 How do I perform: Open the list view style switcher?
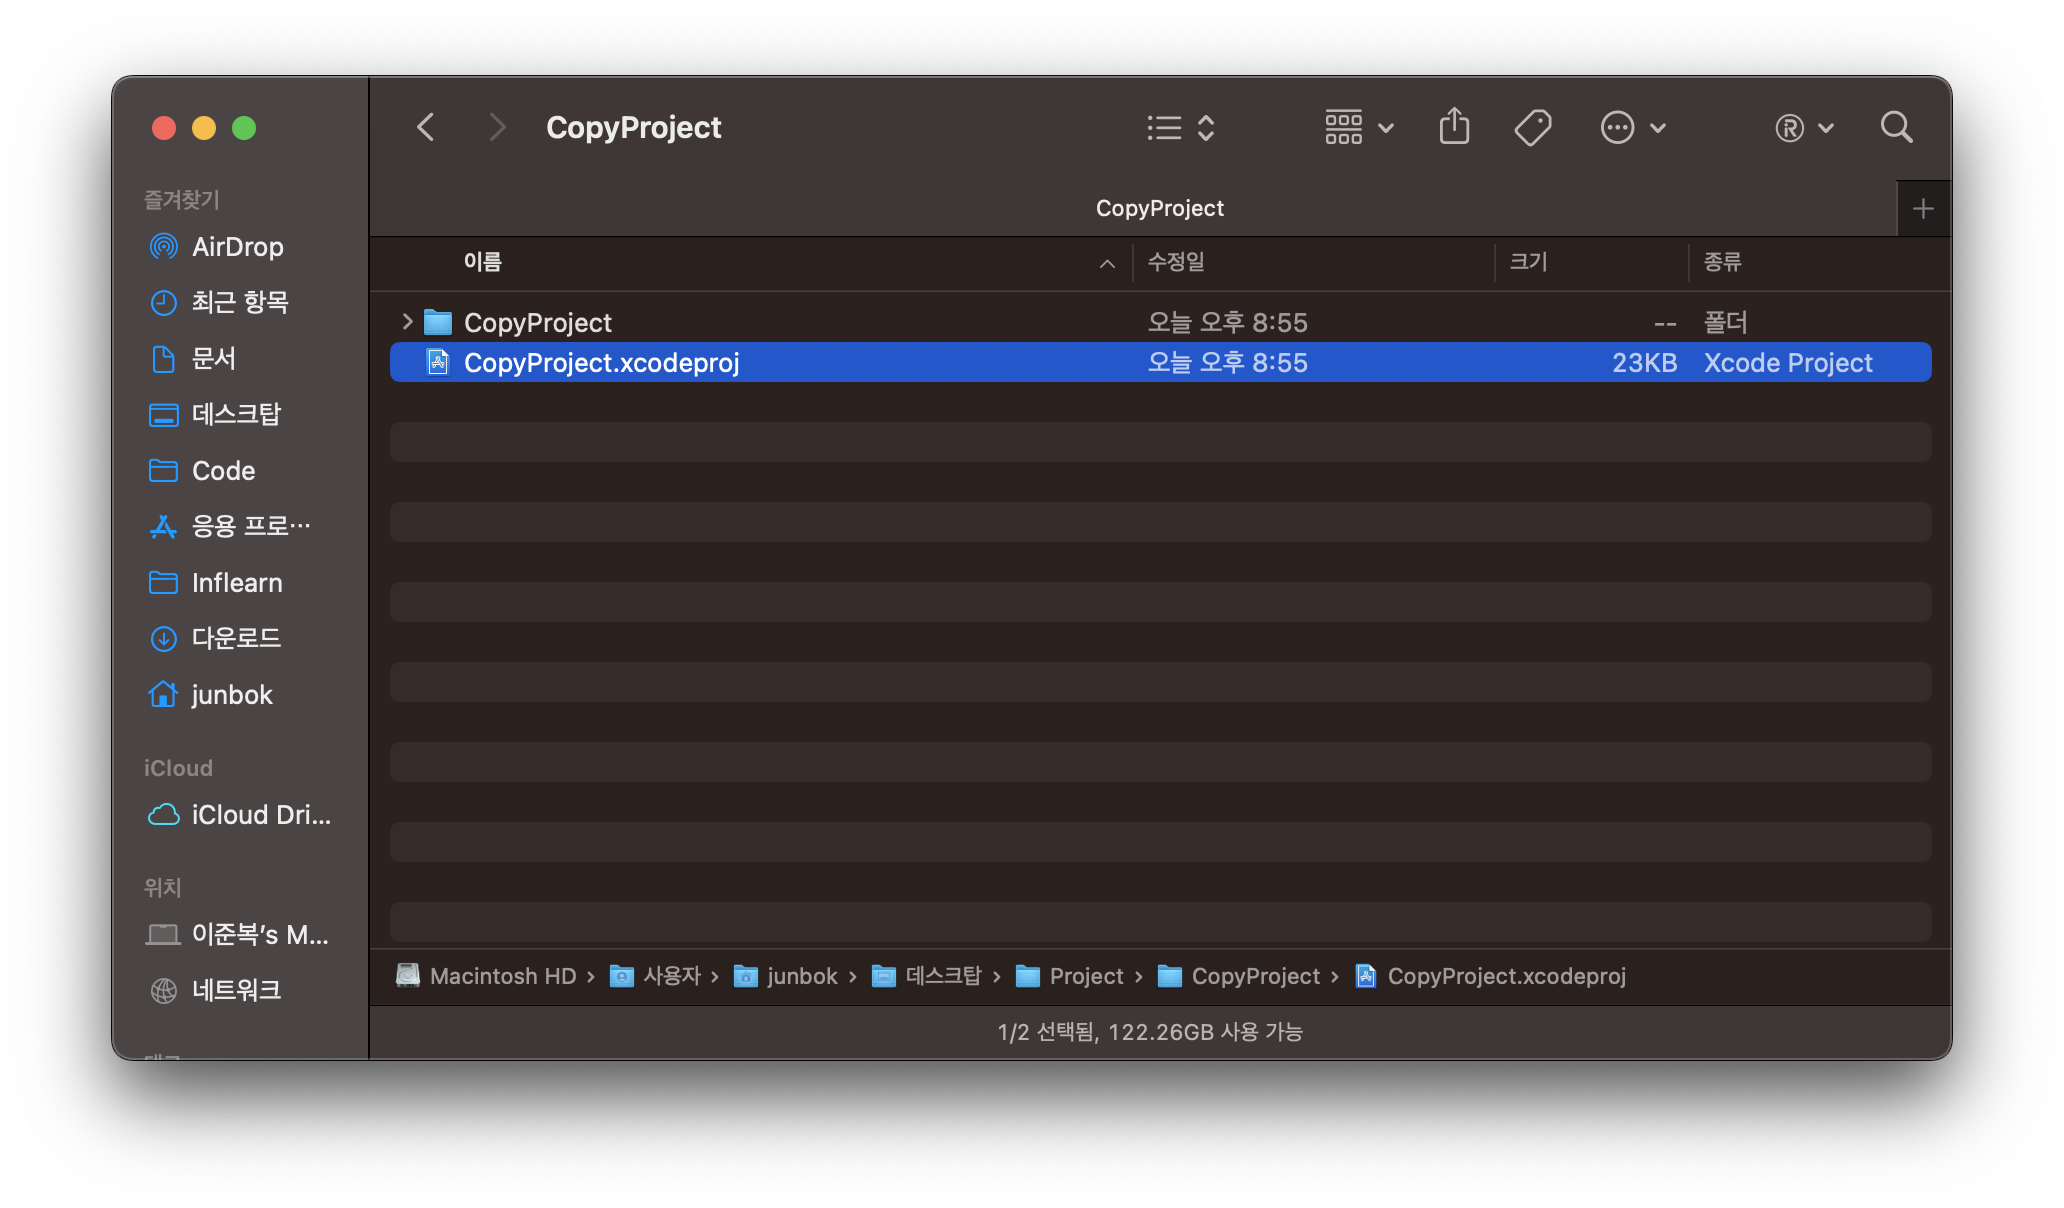tap(1180, 127)
